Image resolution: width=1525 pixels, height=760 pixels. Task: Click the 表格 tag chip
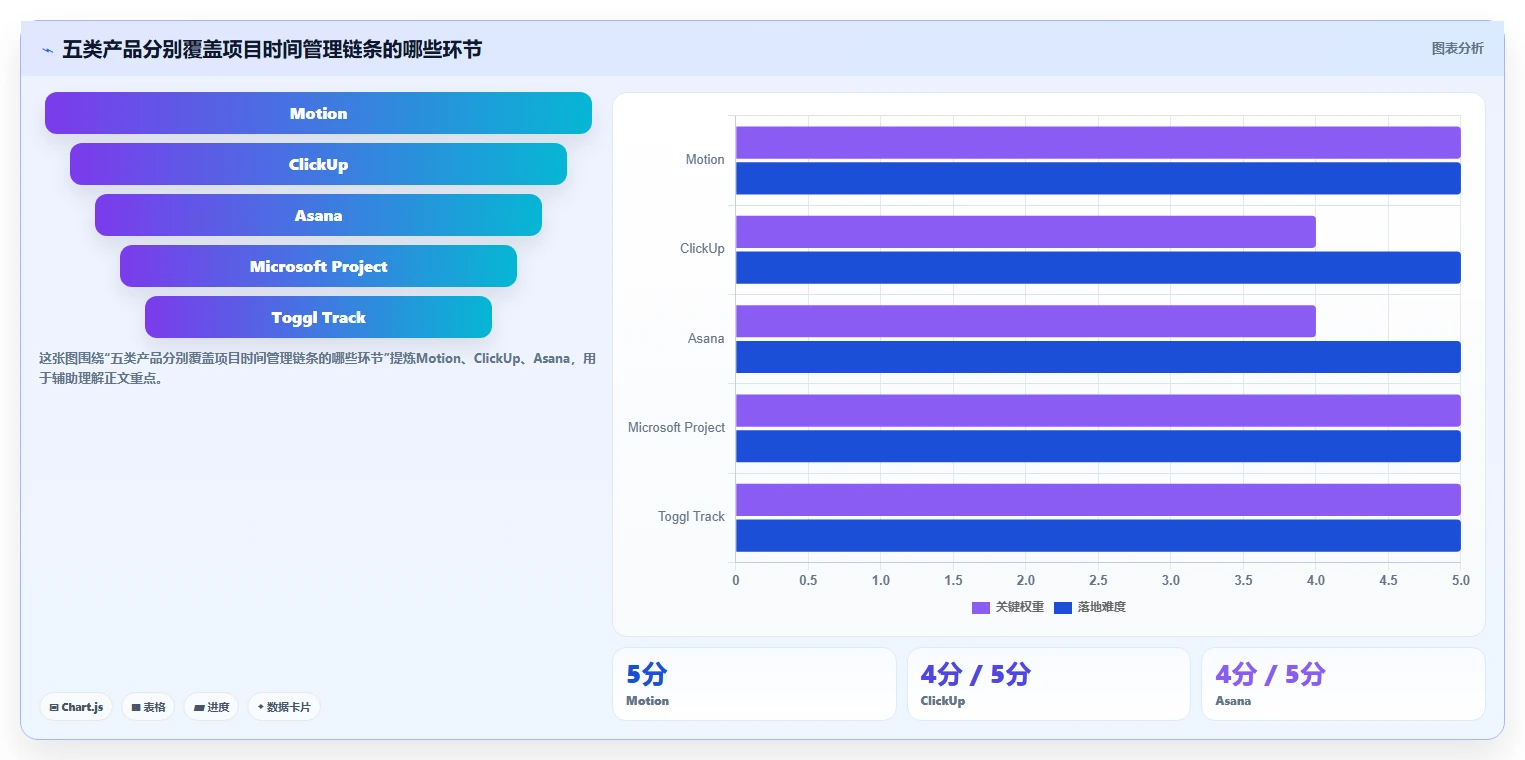click(x=148, y=707)
